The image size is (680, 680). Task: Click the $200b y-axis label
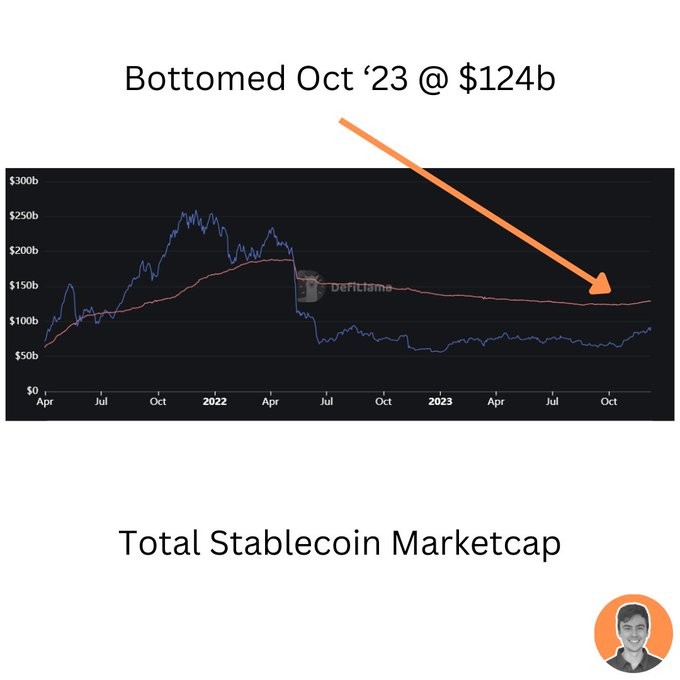[x=23, y=251]
